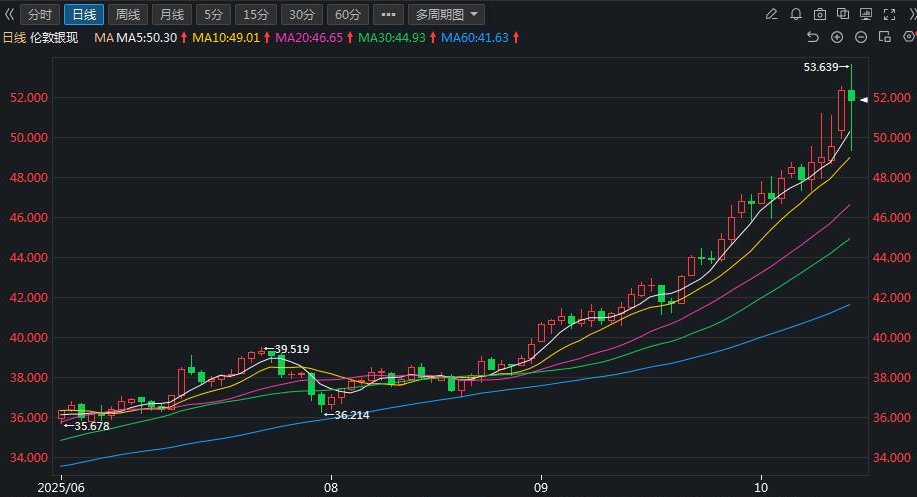This screenshot has height=497, width=917.
Task: Click the MA20:46.65 indicator value
Action: [309, 38]
